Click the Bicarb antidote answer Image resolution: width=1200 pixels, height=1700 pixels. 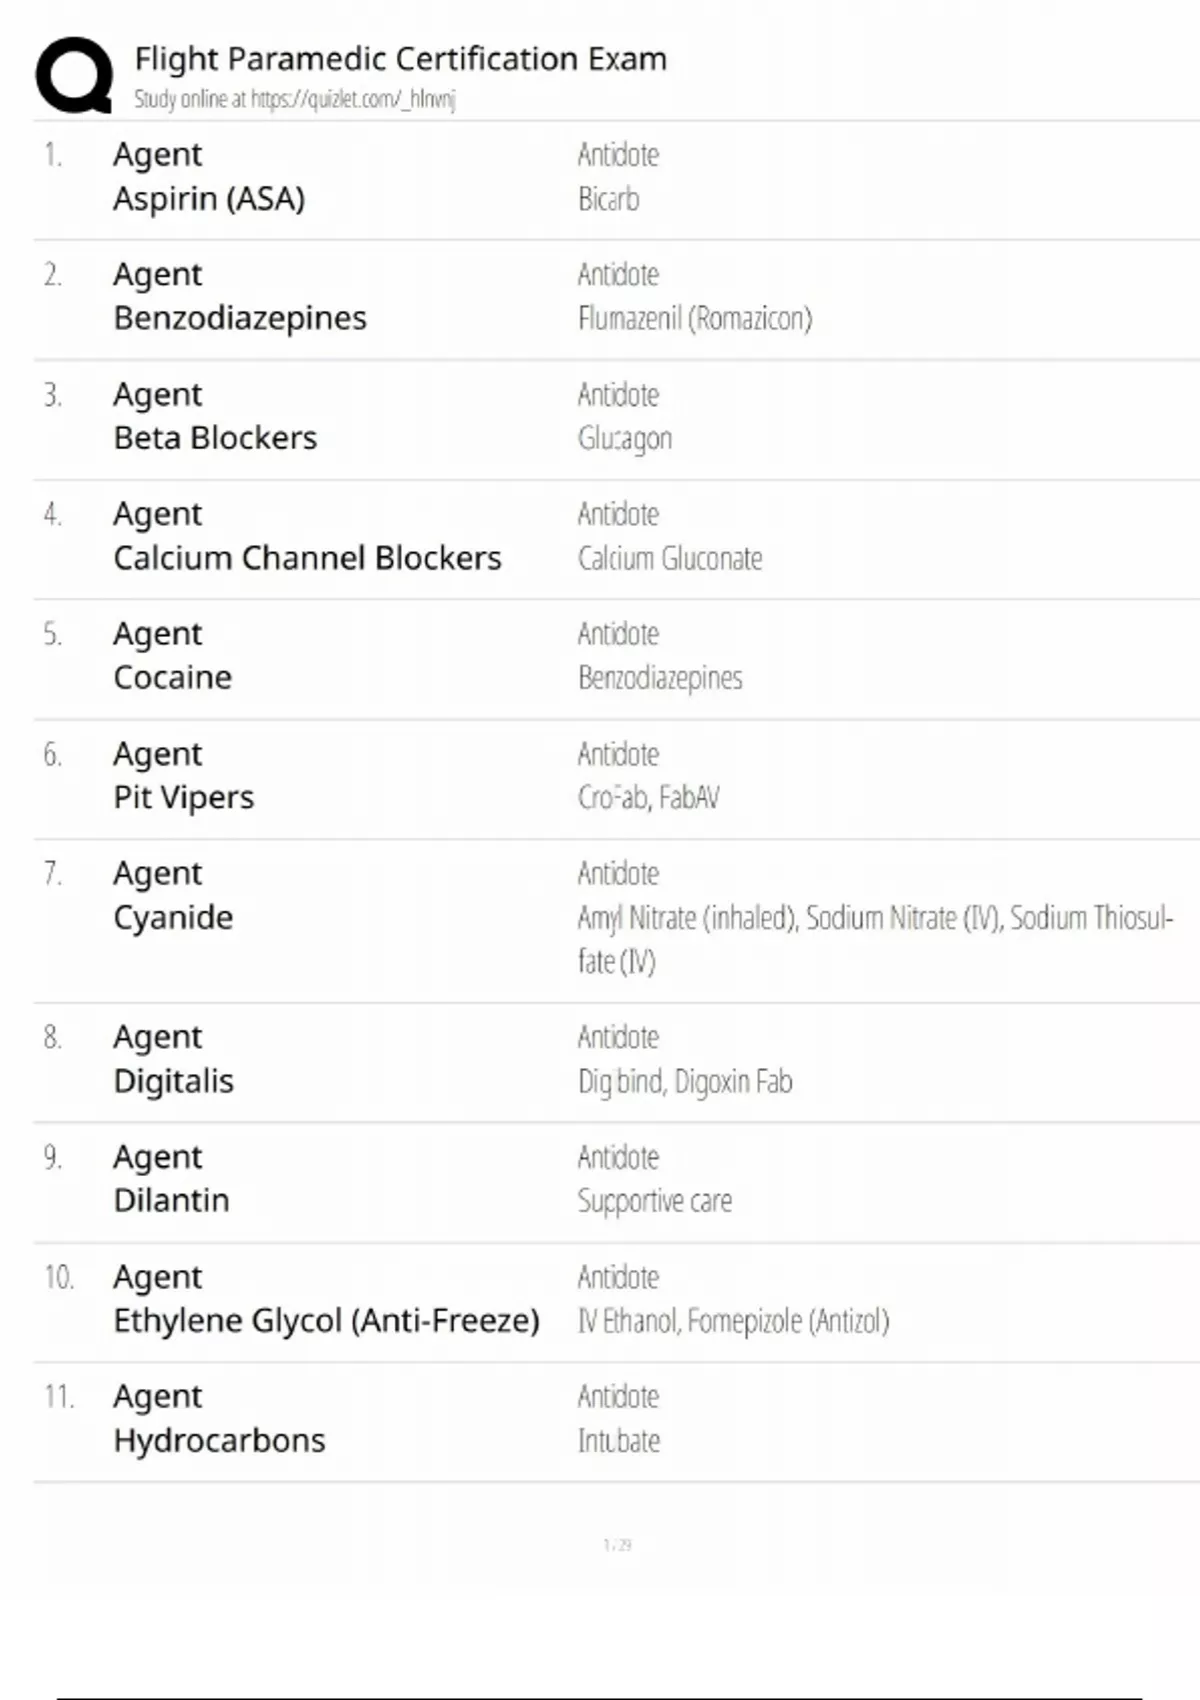pos(608,199)
